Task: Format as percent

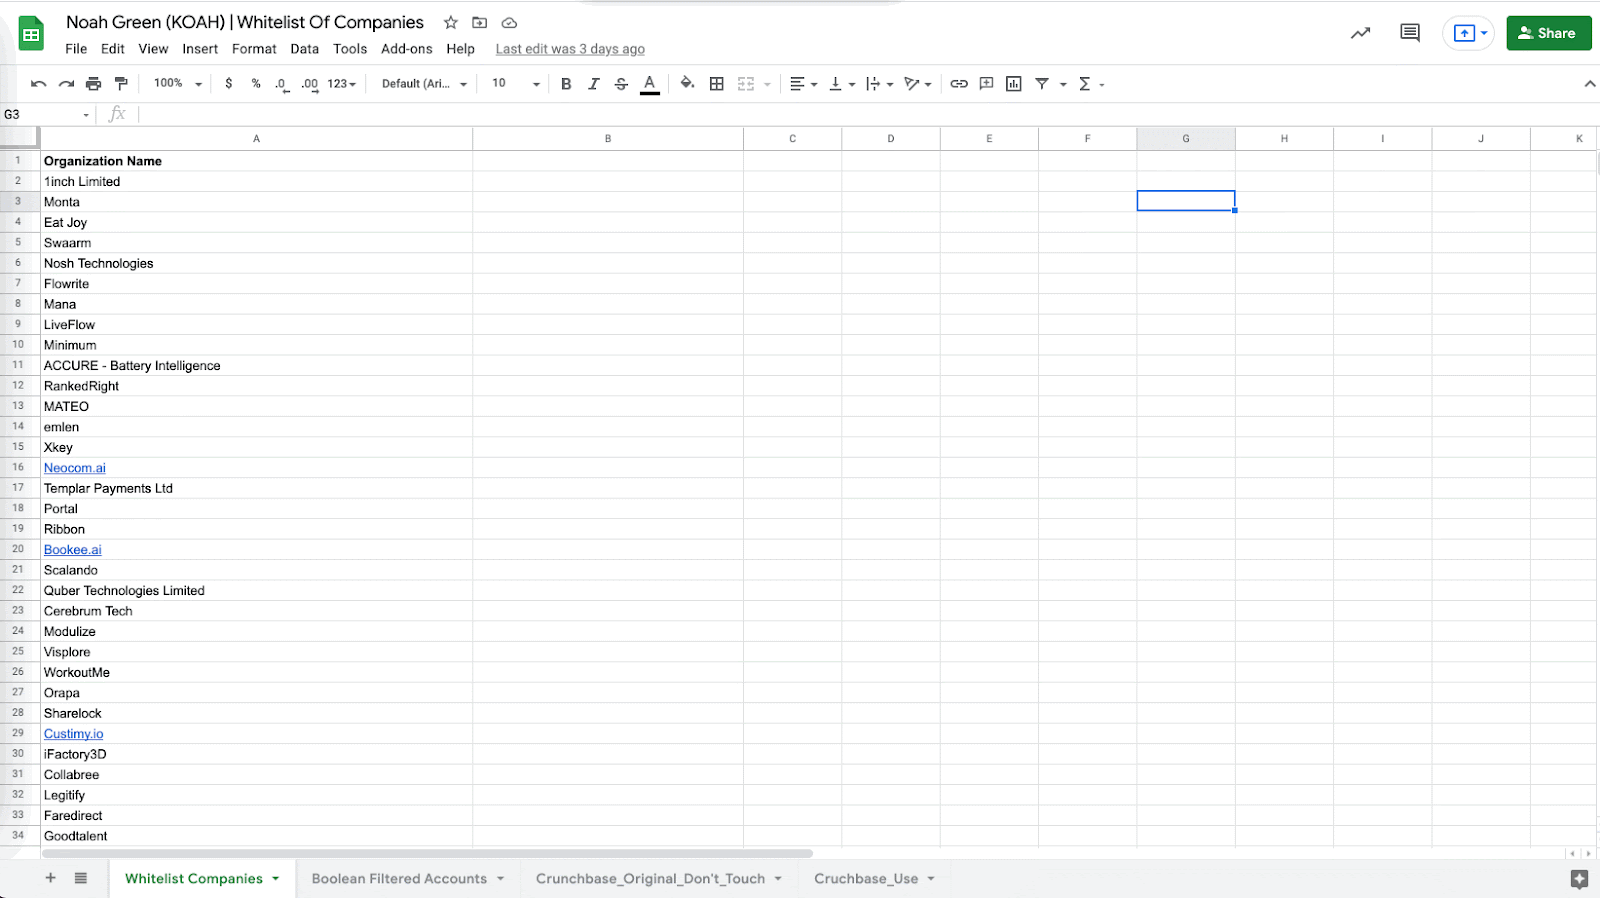Action: coord(256,84)
